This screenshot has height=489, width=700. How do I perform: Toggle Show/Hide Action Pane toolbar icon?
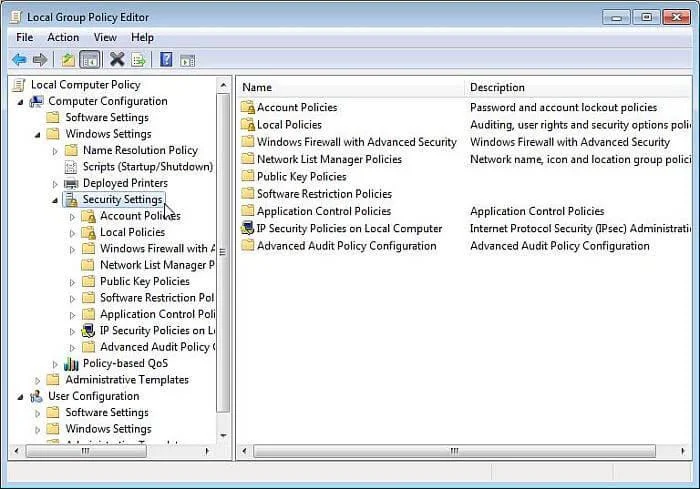[x=188, y=60]
